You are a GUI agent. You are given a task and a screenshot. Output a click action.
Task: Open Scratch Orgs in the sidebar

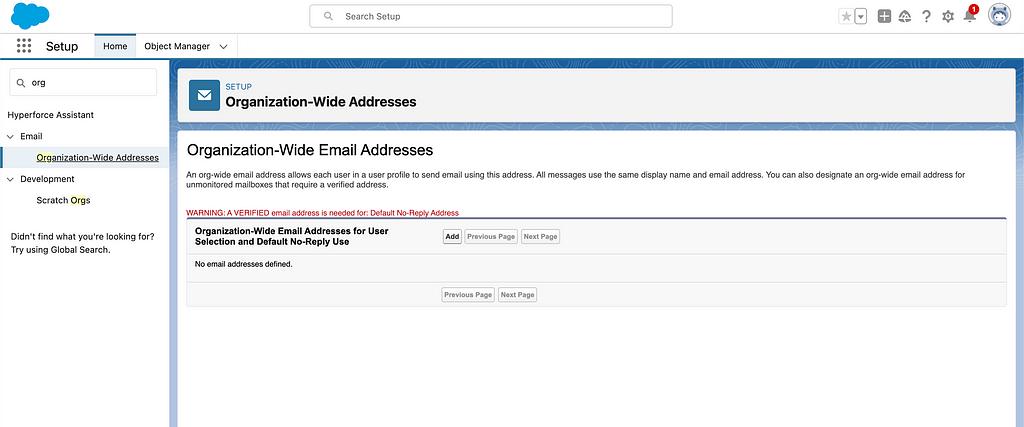click(x=64, y=200)
